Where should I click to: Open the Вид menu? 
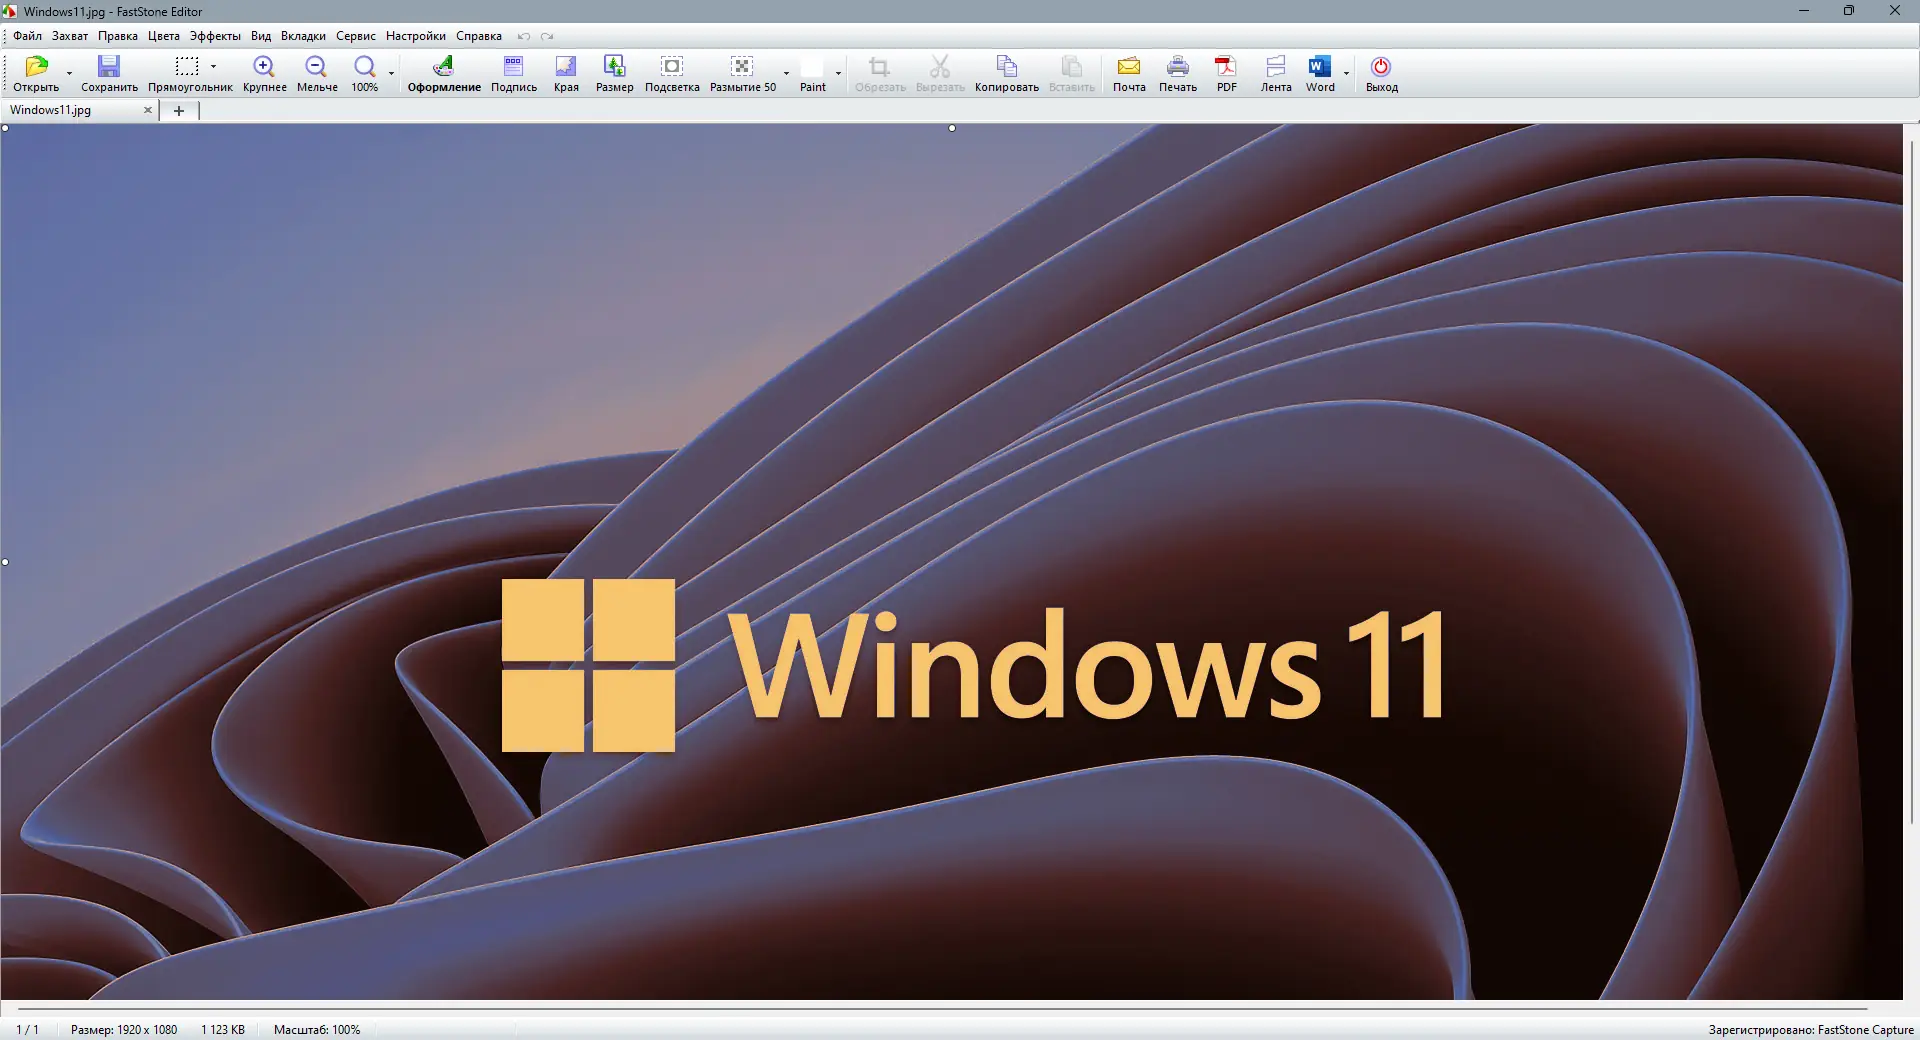261,36
